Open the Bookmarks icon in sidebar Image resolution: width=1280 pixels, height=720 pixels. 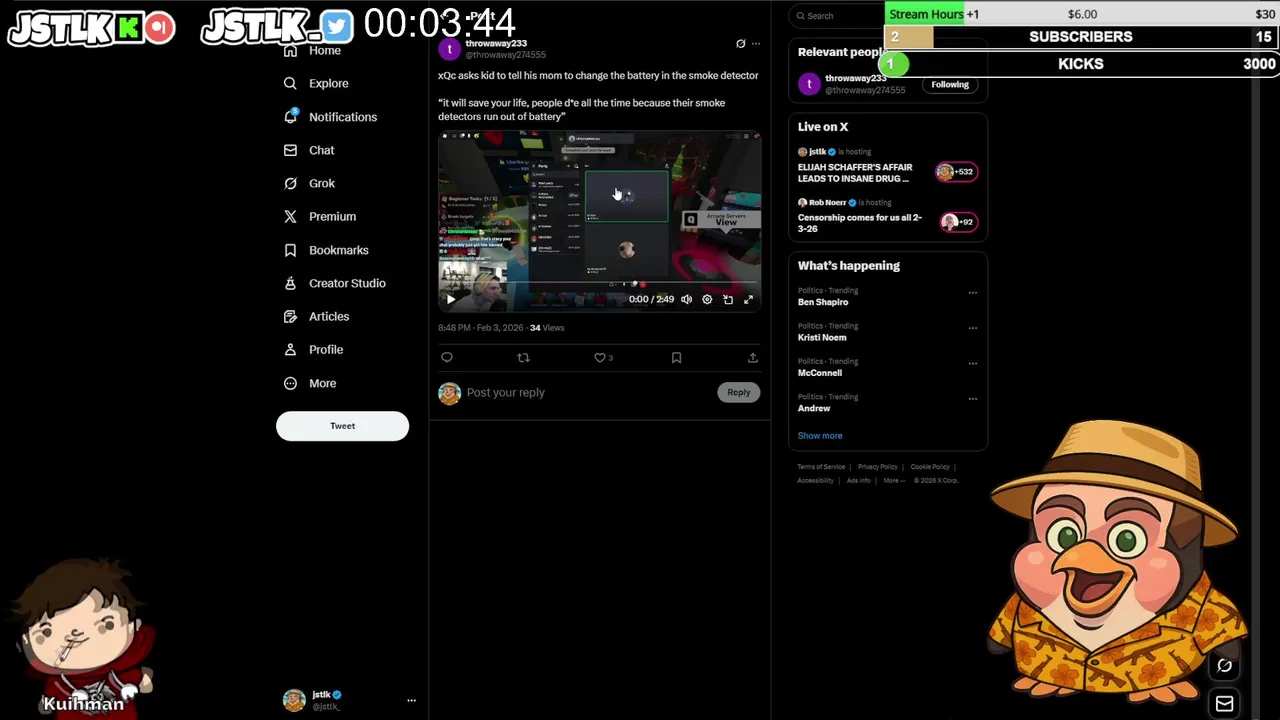pos(290,250)
